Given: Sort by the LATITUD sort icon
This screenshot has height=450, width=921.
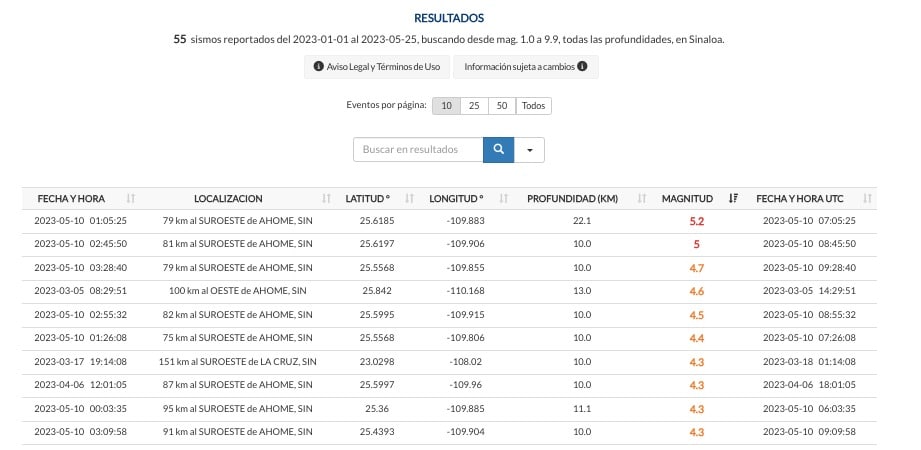Looking at the screenshot, I should tap(409, 199).
